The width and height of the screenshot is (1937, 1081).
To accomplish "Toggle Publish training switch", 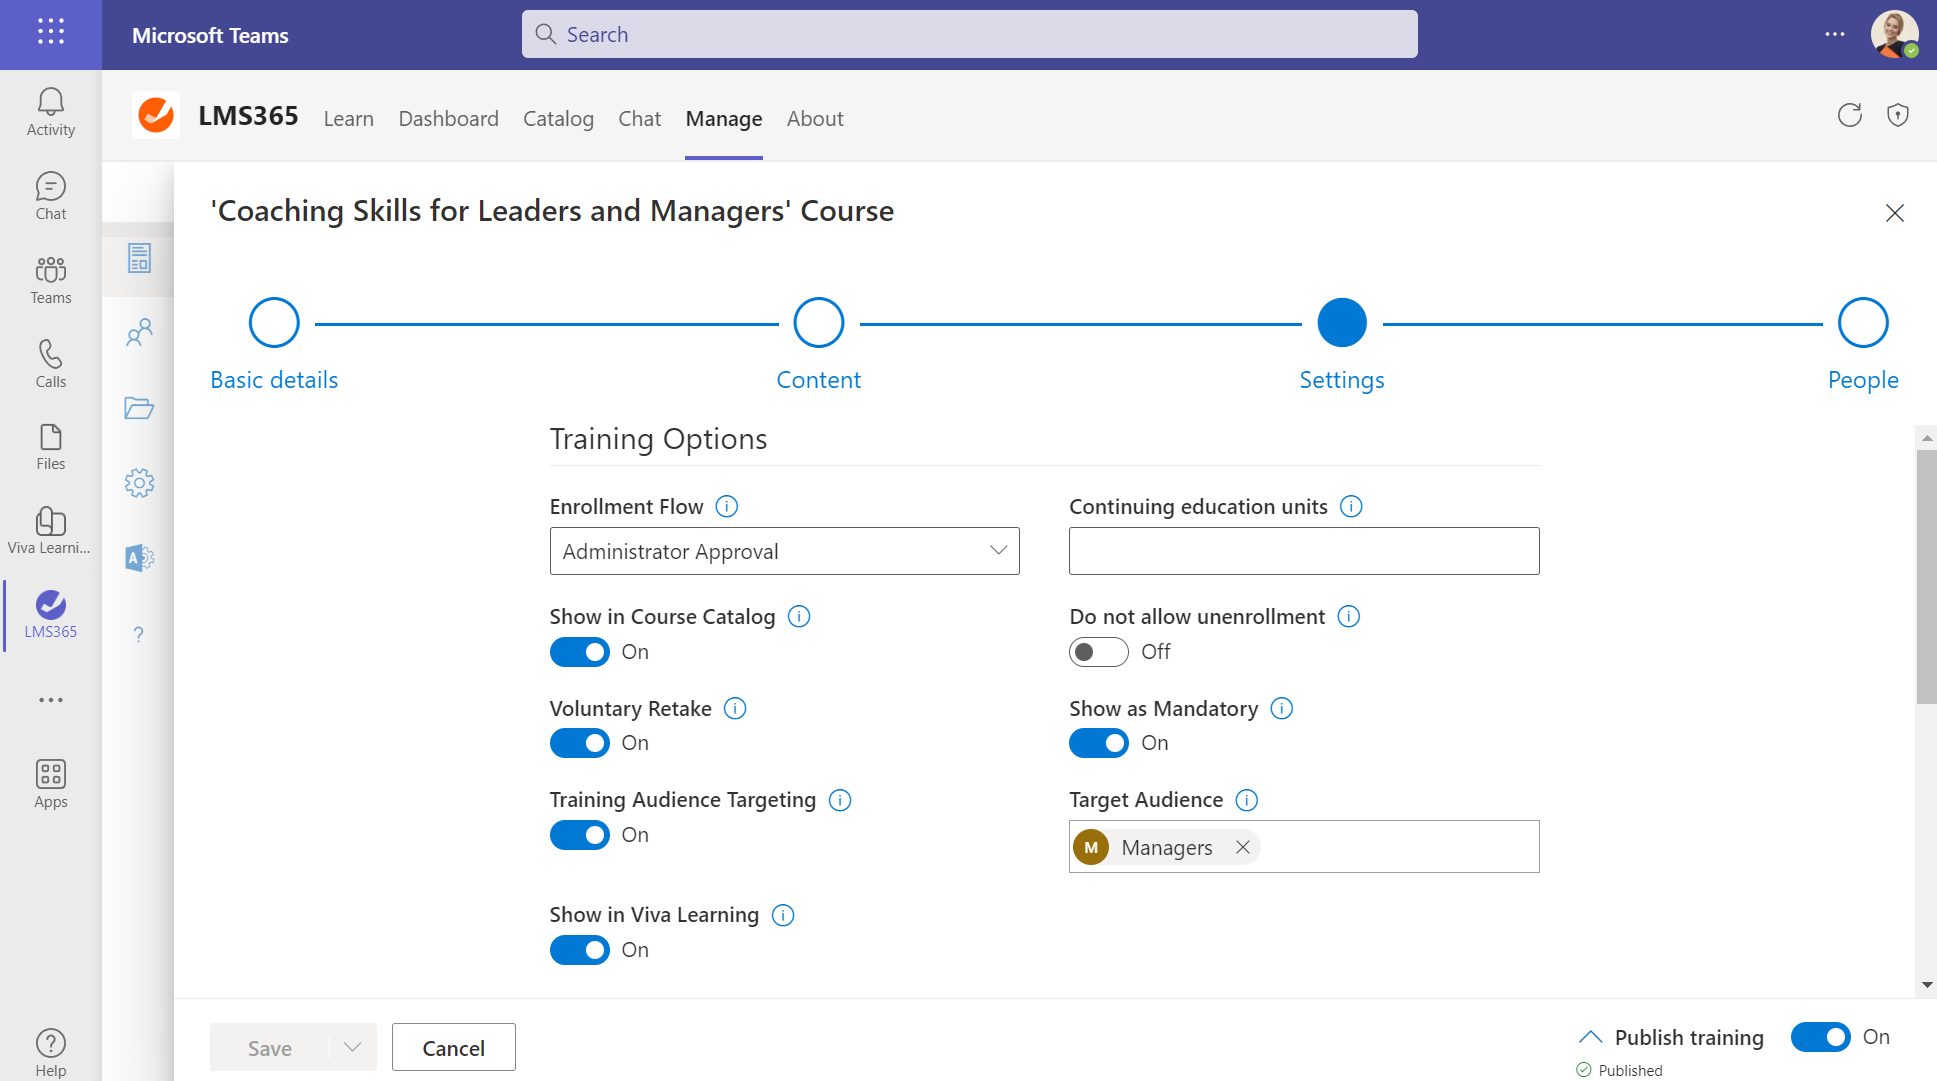I will 1820,1037.
